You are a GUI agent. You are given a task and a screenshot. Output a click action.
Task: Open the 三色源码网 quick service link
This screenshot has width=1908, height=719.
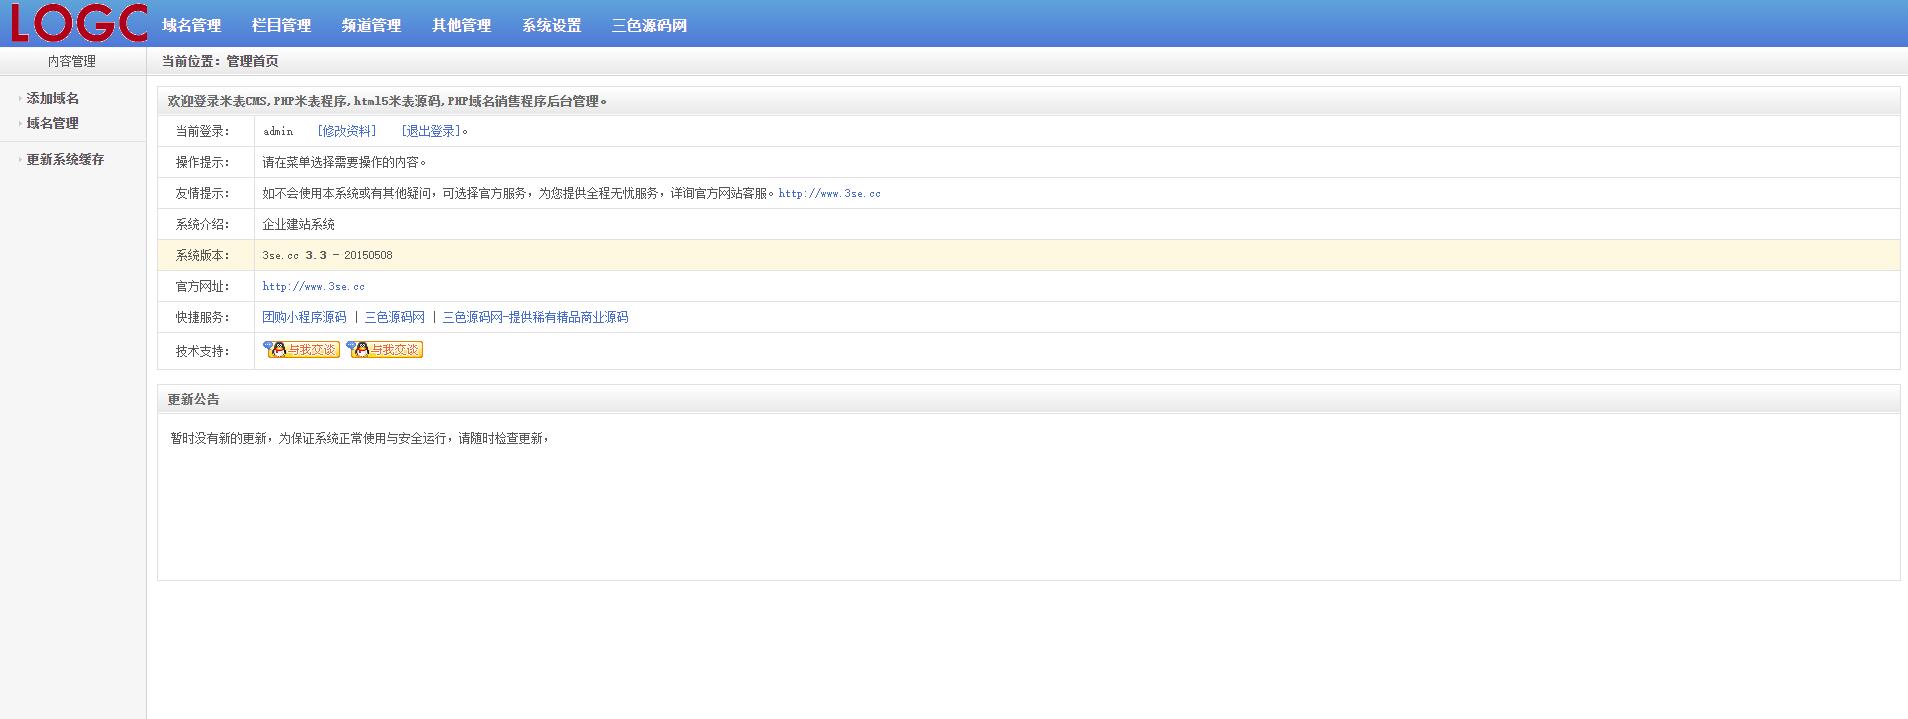tap(395, 317)
